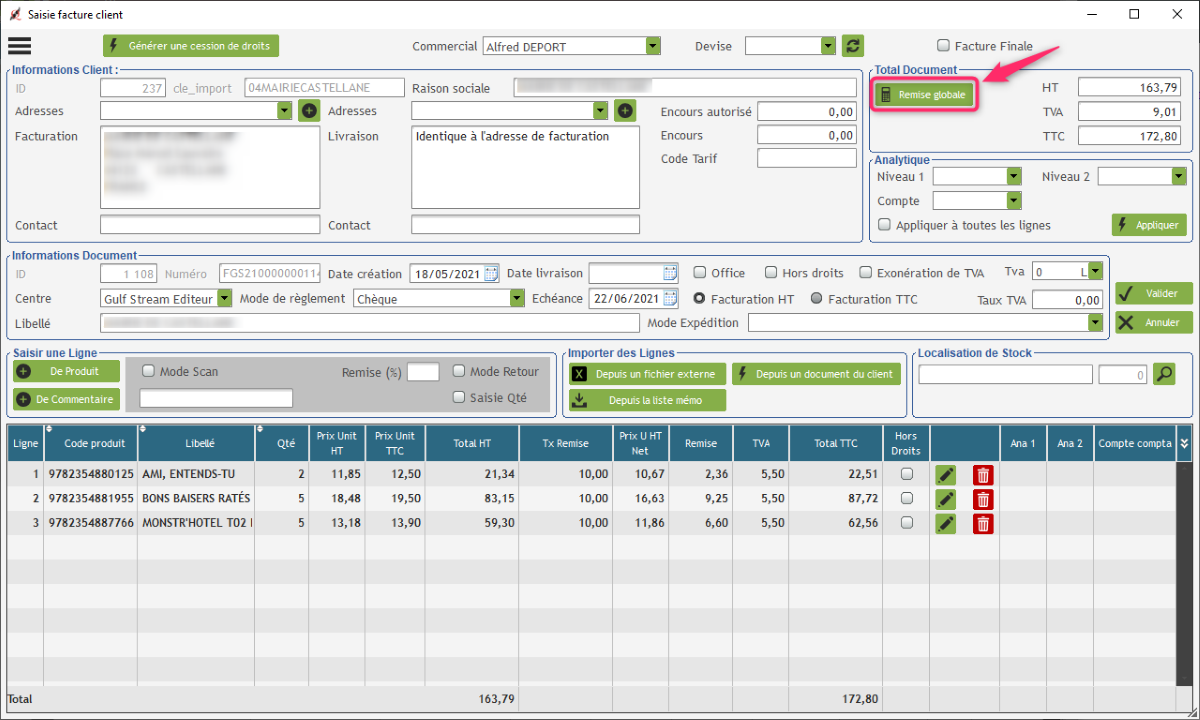Image resolution: width=1200 pixels, height=720 pixels.
Task: Enable Appliquer à toutes les lignes
Action: pyautogui.click(x=884, y=225)
